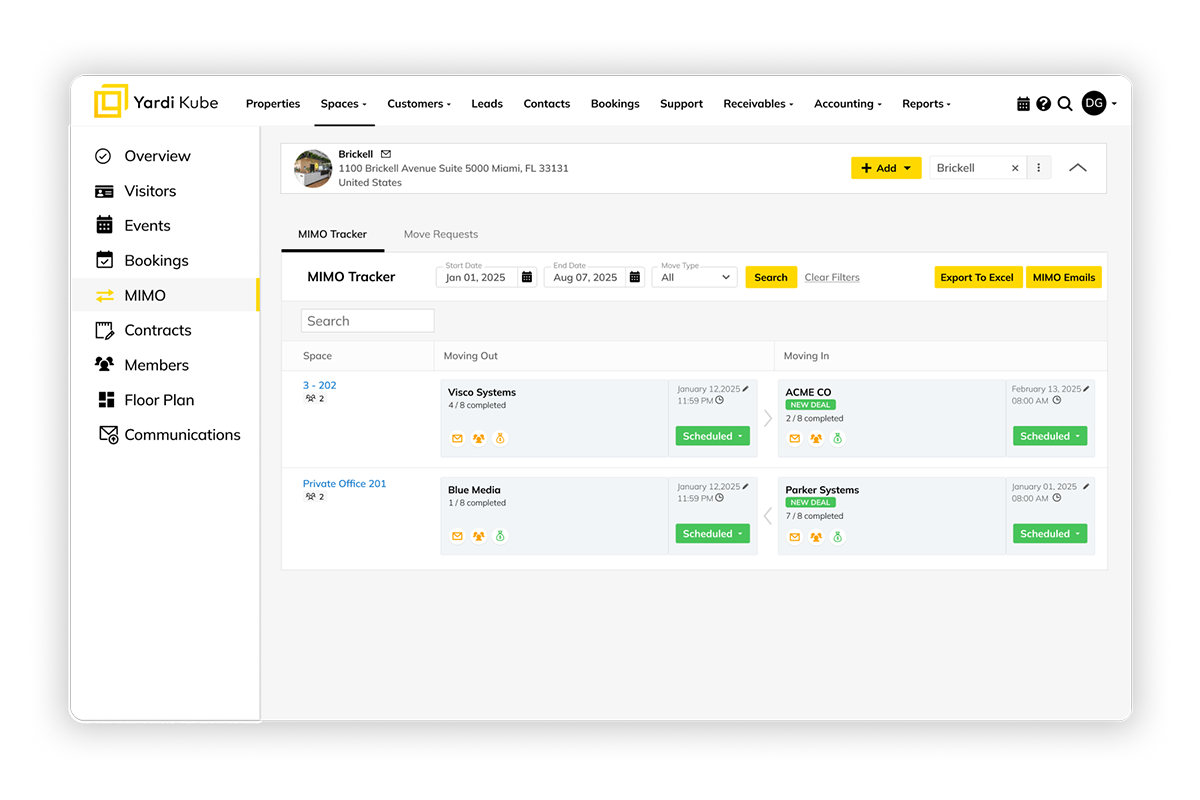Edit the Parker Systems move date pencil
The width and height of the screenshot is (1200, 800).
click(x=1087, y=486)
